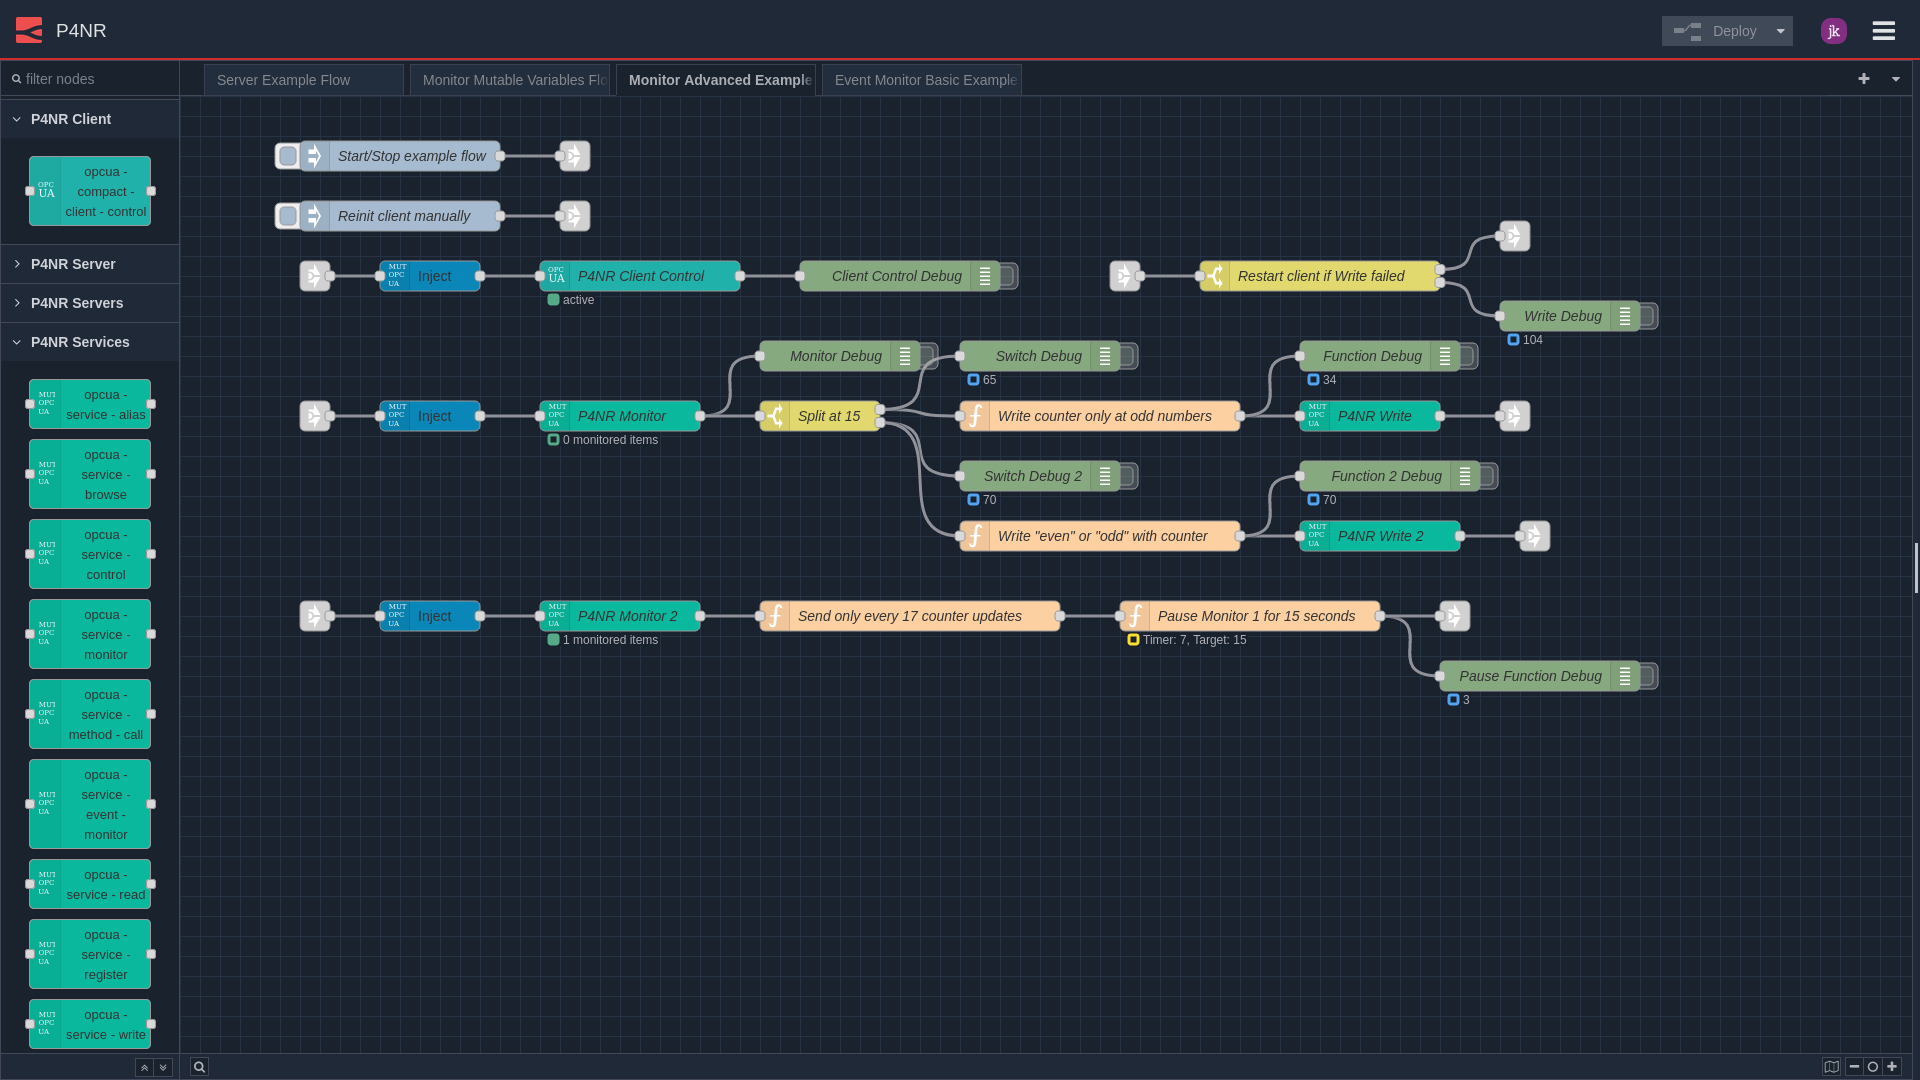Open the Deploy options dropdown

click(x=1781, y=31)
